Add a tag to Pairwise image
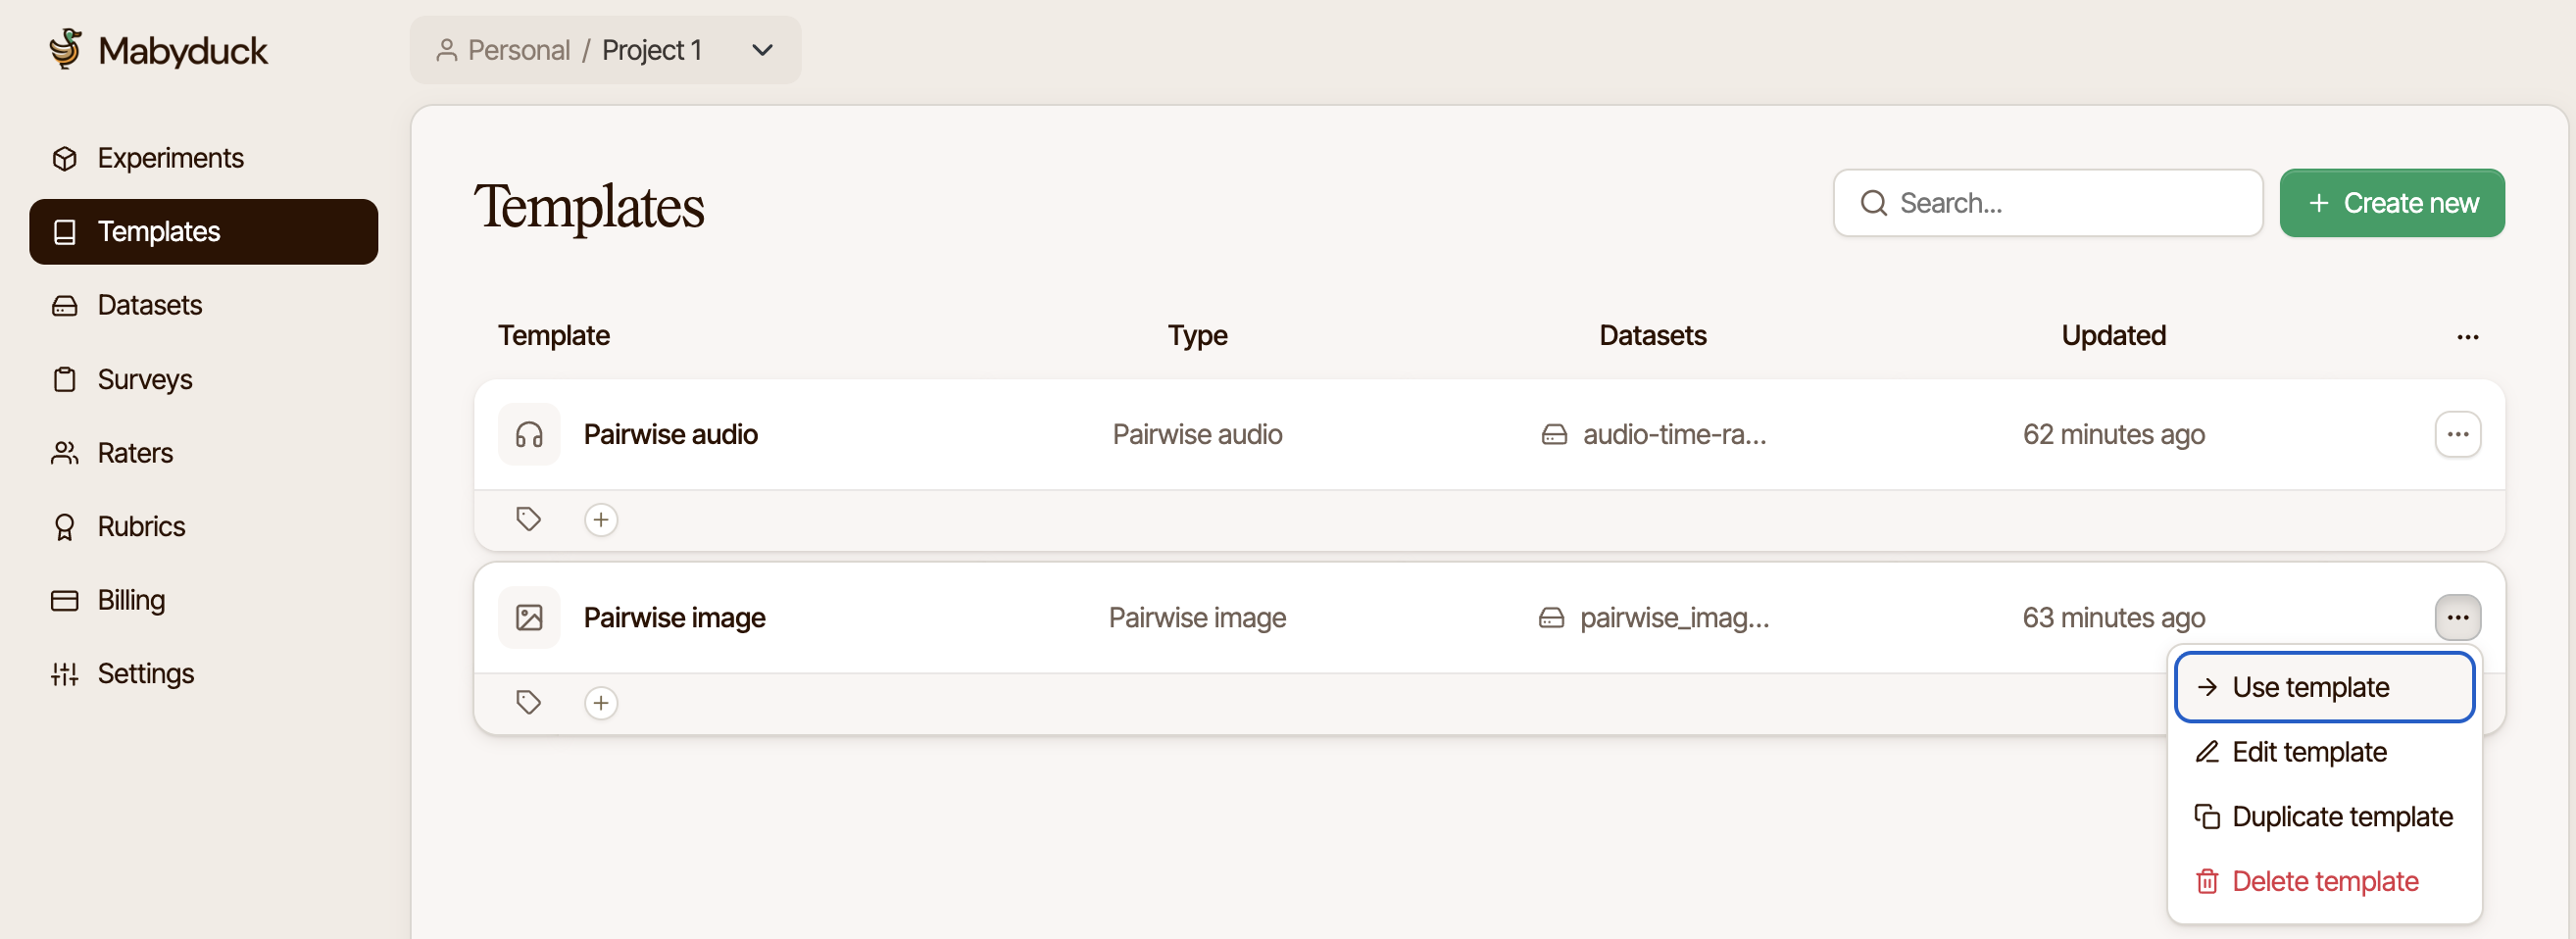 (x=601, y=703)
